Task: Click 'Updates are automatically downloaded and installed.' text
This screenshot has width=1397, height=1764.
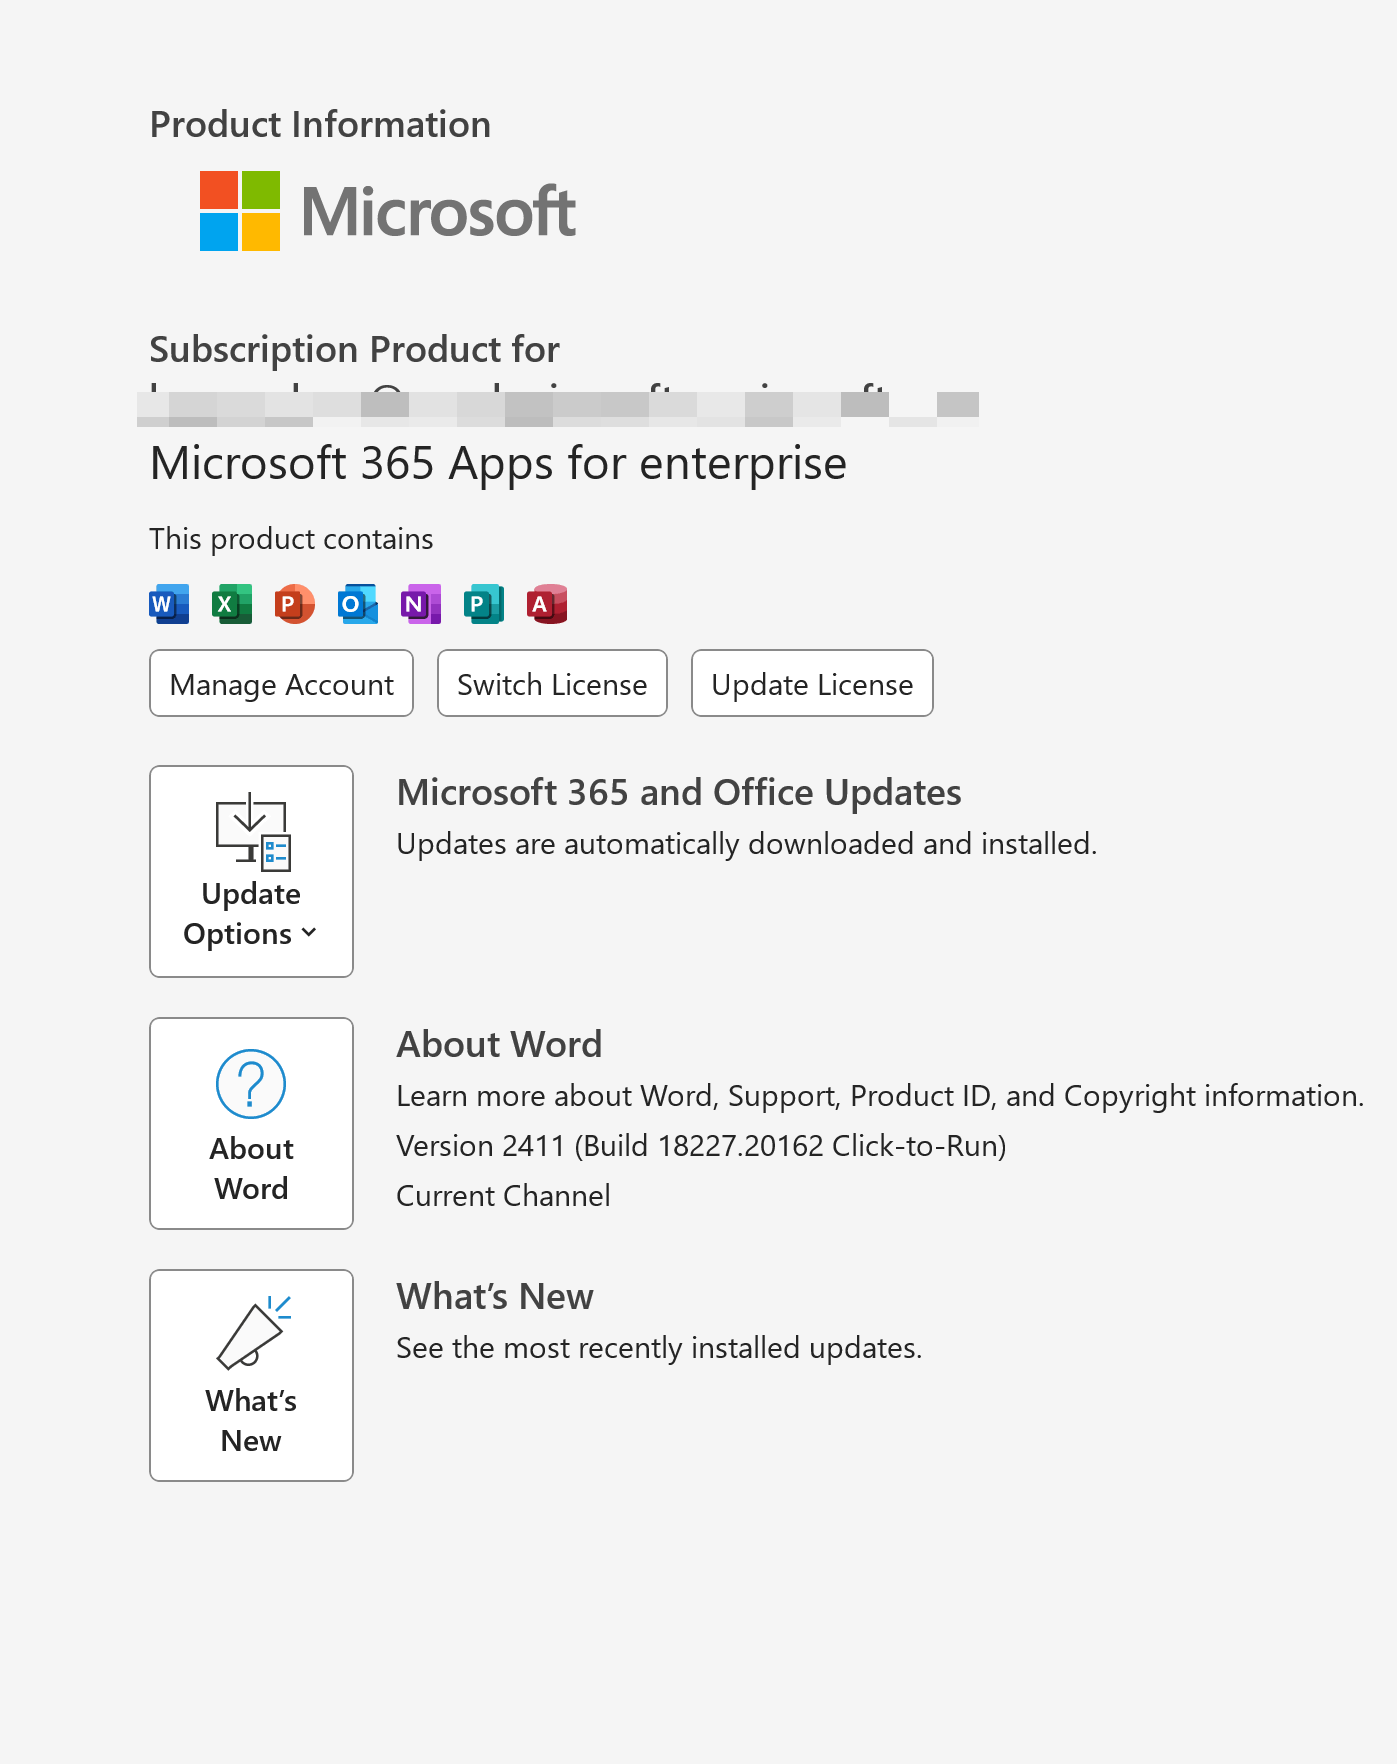Action: [747, 844]
